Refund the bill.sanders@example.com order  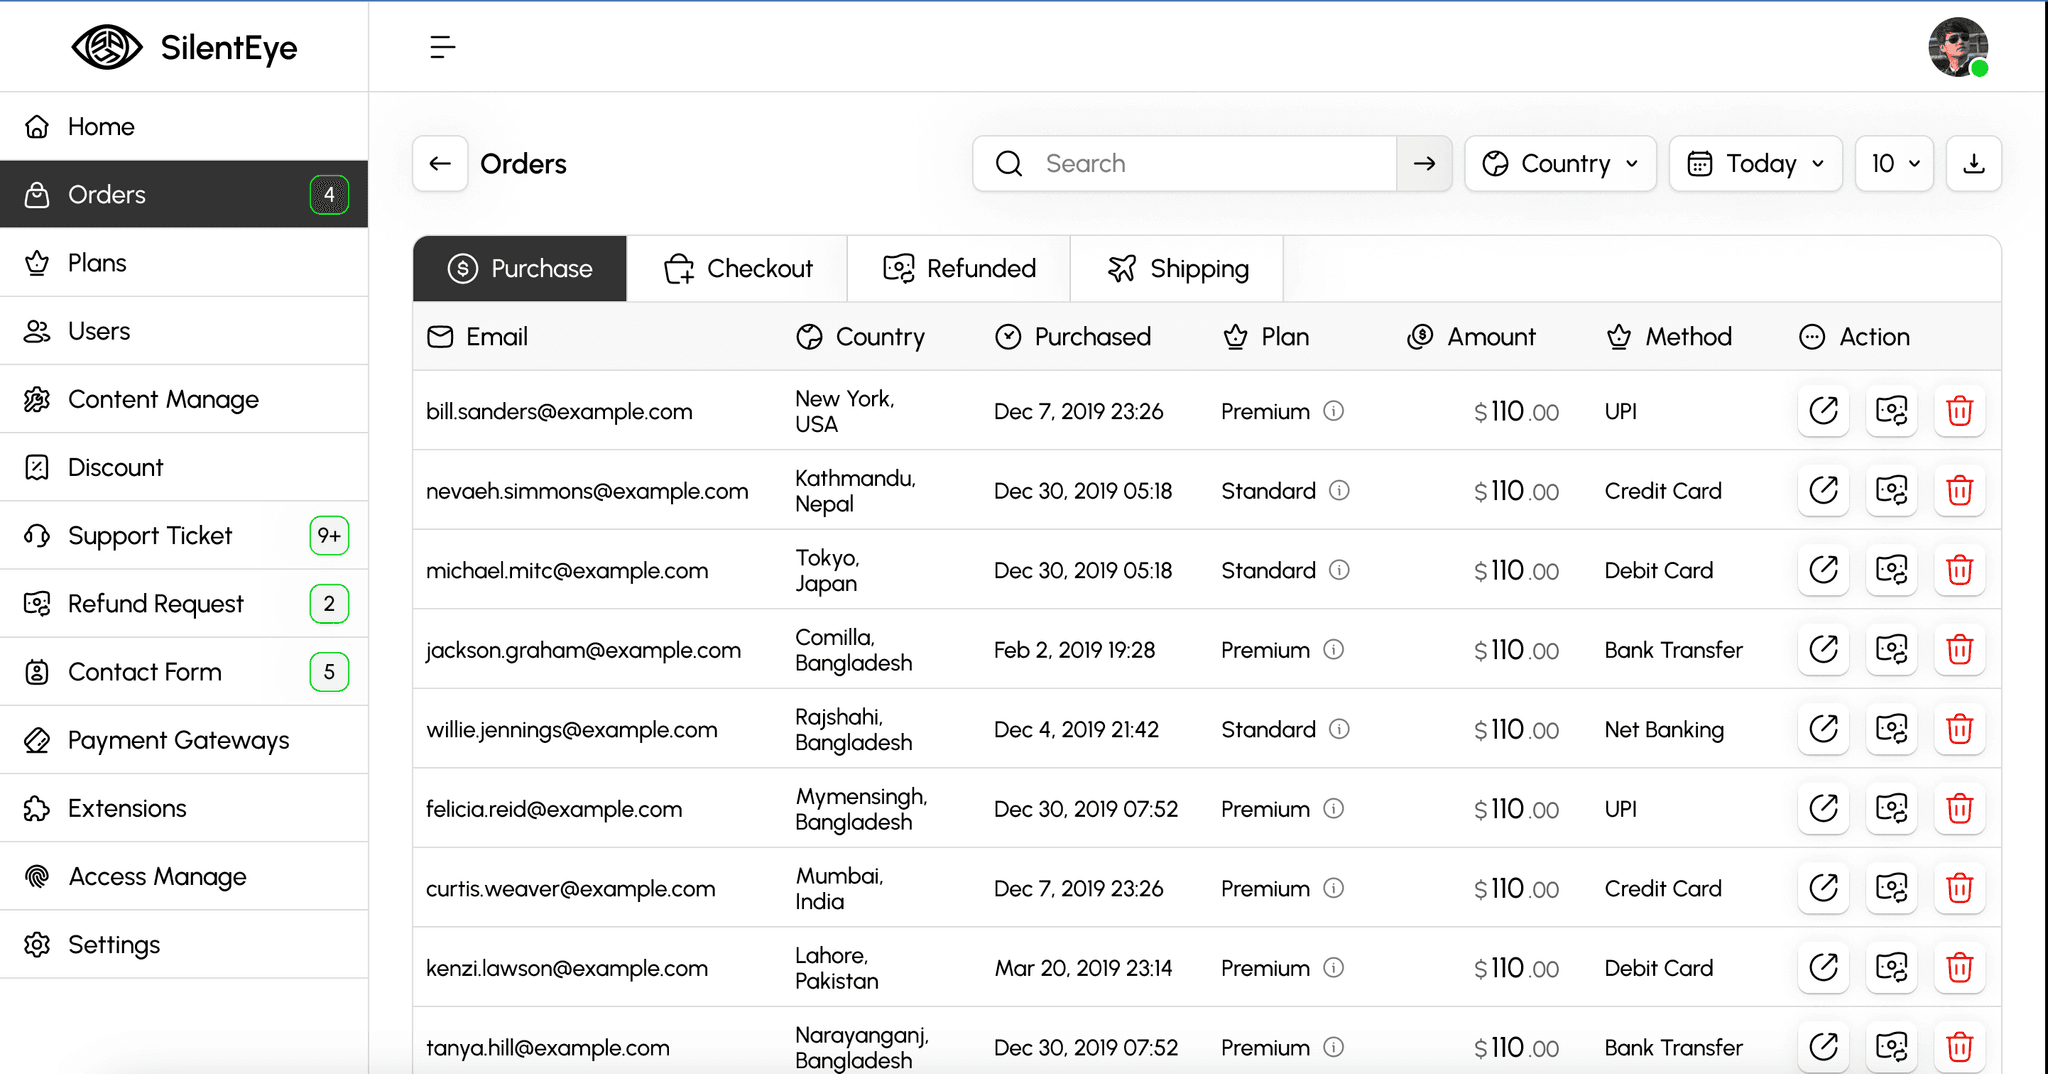click(1892, 411)
